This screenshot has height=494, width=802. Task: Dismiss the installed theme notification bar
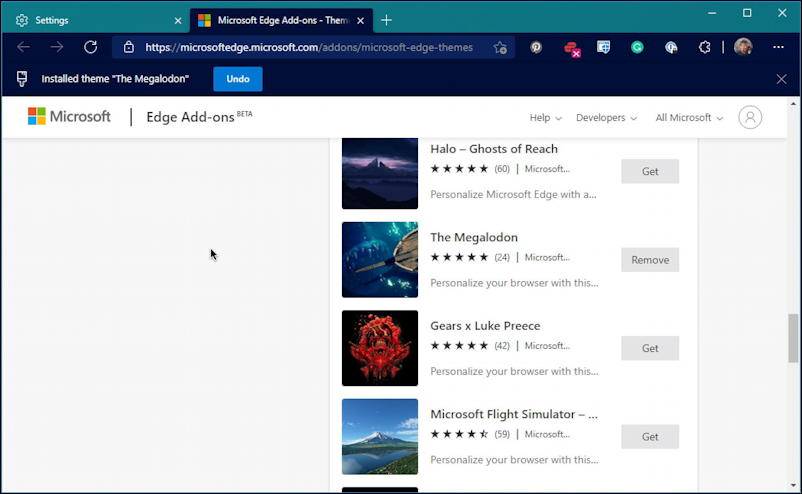pos(782,79)
